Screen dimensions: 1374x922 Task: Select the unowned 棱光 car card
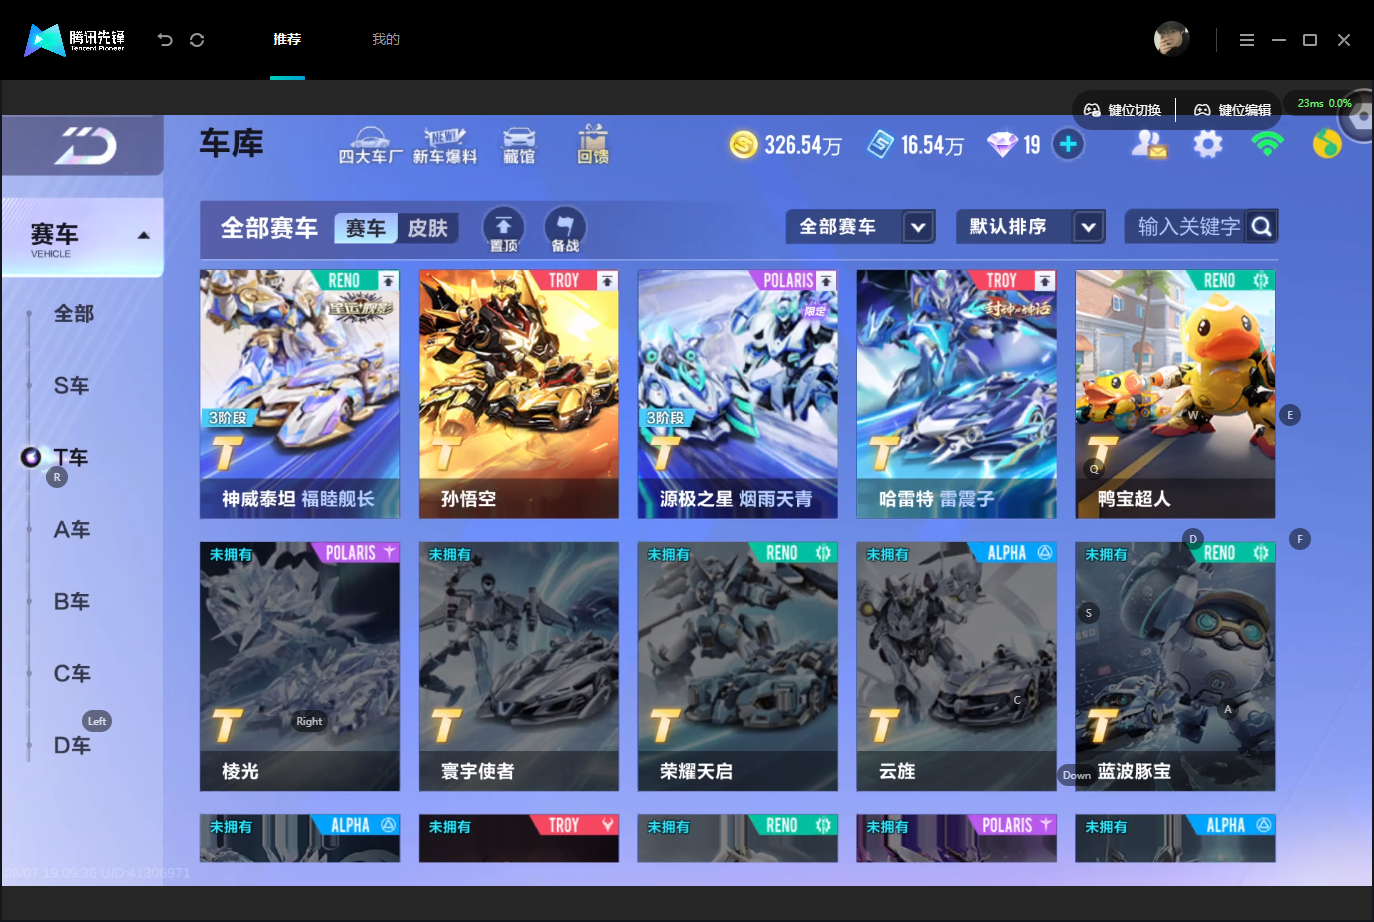[300, 667]
